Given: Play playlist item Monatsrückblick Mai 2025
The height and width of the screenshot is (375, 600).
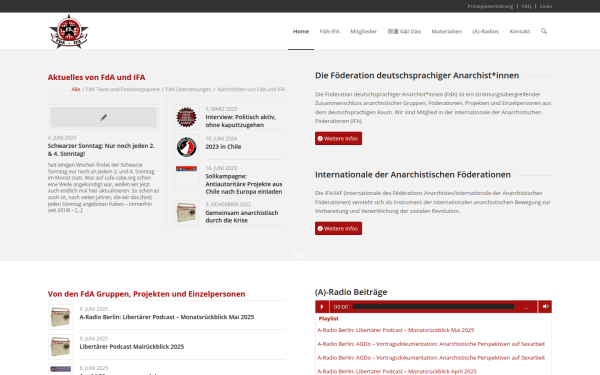Looking at the screenshot, I should pyautogui.click(x=396, y=330).
